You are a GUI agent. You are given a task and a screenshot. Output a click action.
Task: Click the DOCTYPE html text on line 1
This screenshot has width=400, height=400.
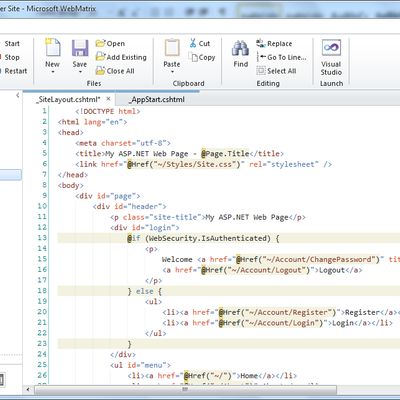[x=108, y=111]
